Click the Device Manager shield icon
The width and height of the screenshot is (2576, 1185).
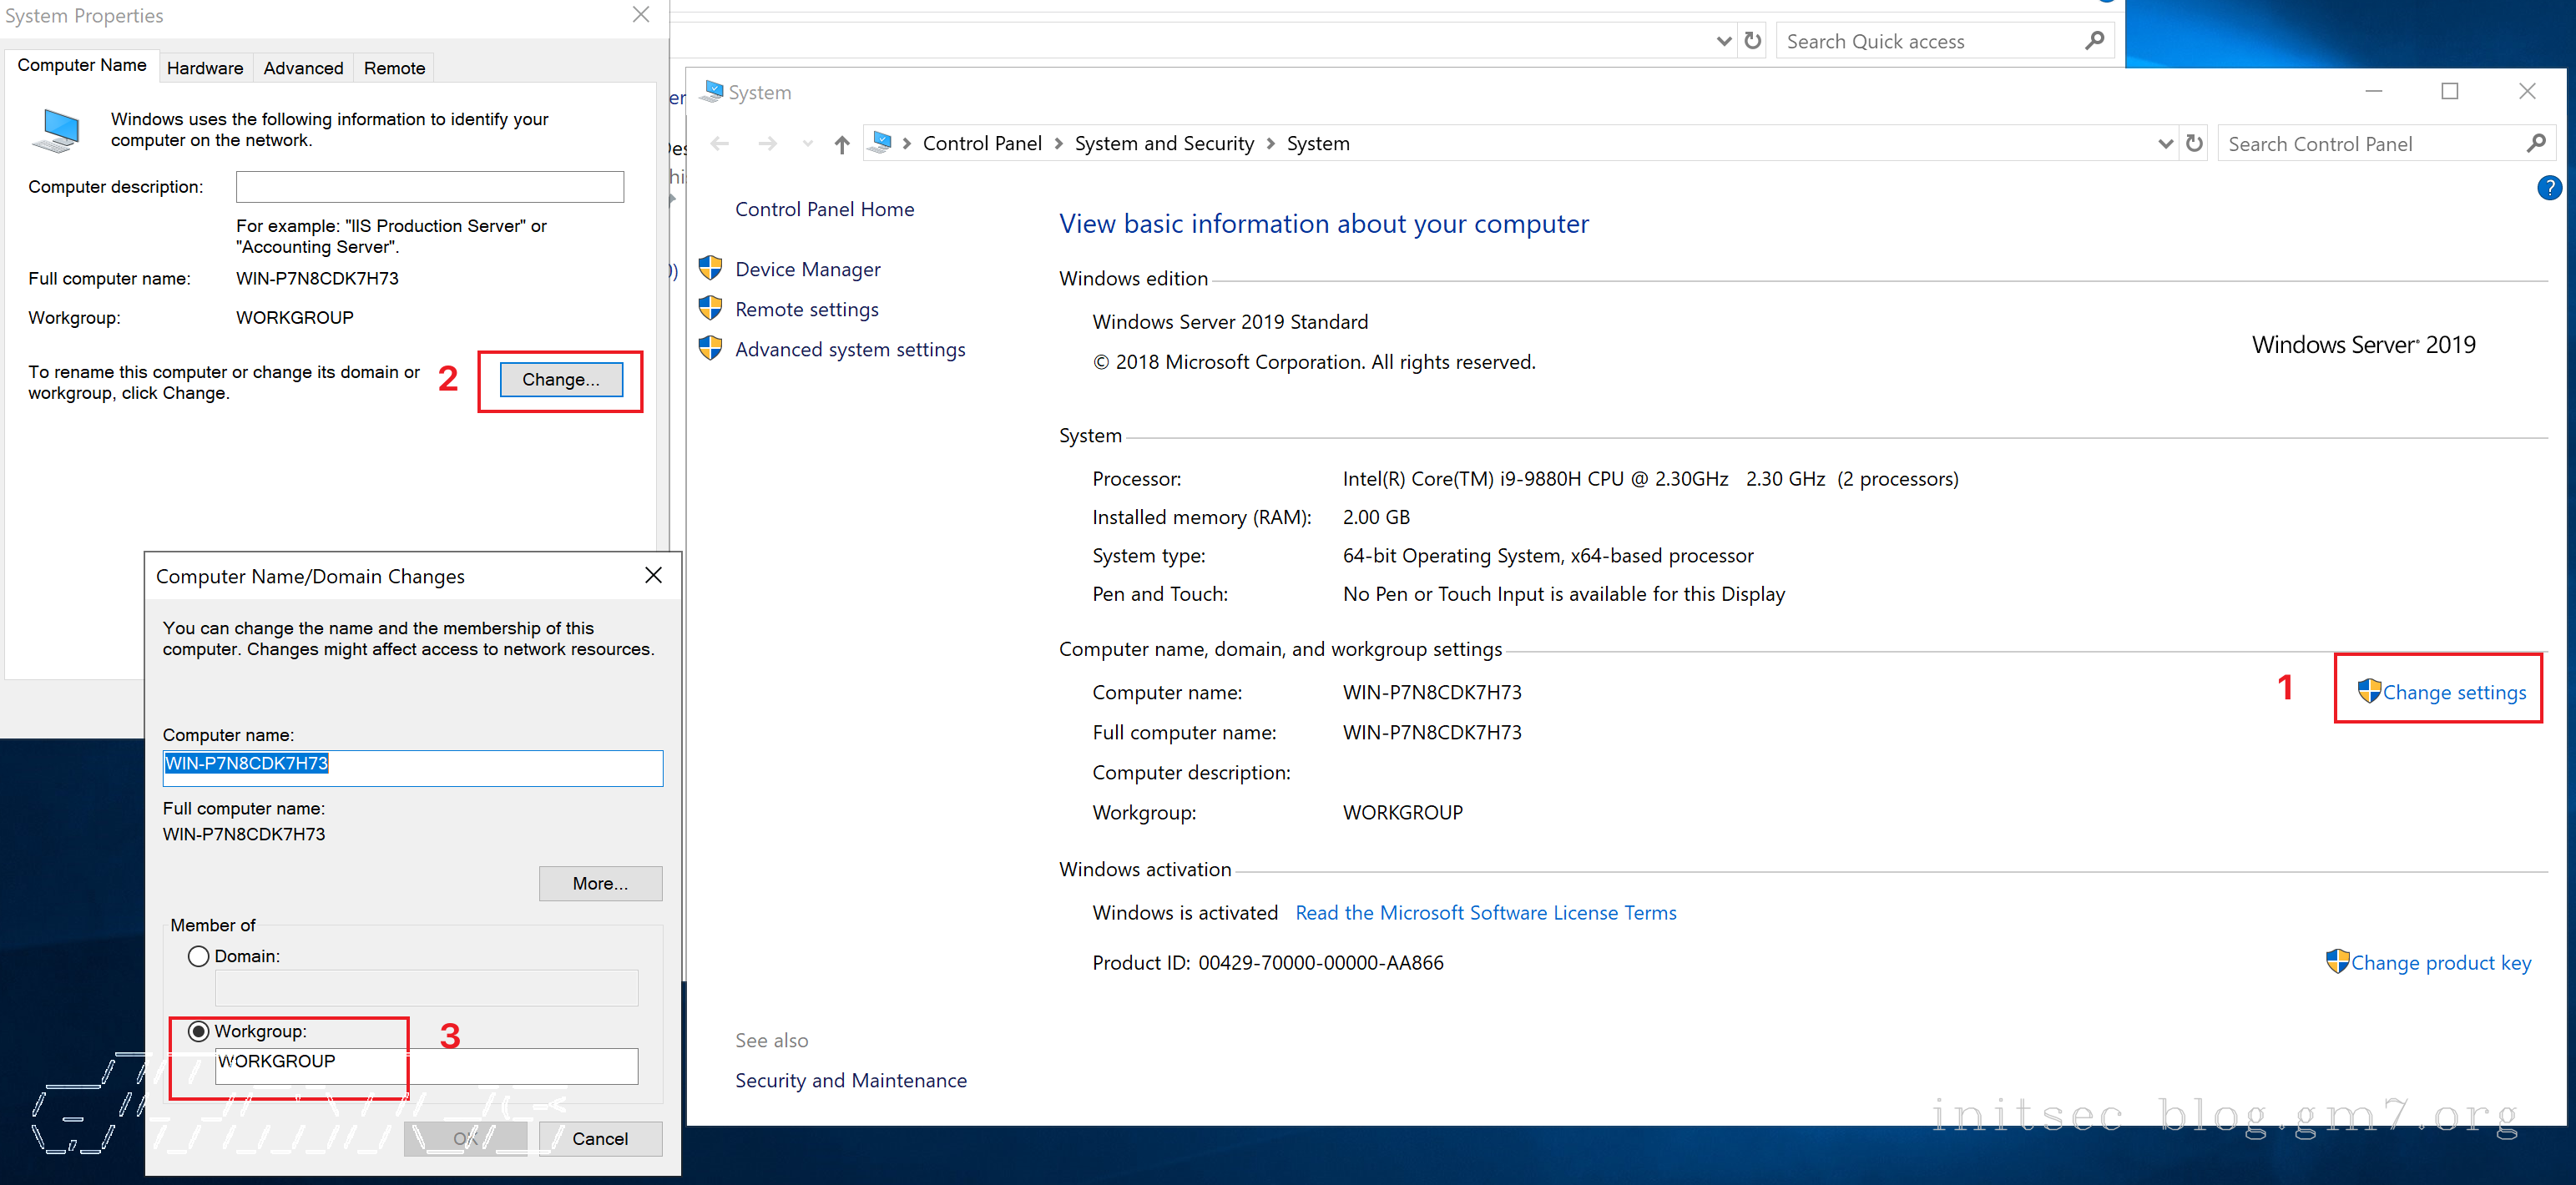(711, 268)
